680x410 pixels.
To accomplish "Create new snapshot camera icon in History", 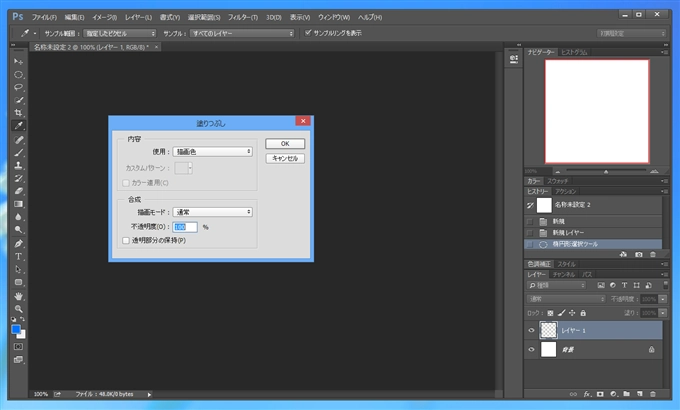I will tap(639, 255).
